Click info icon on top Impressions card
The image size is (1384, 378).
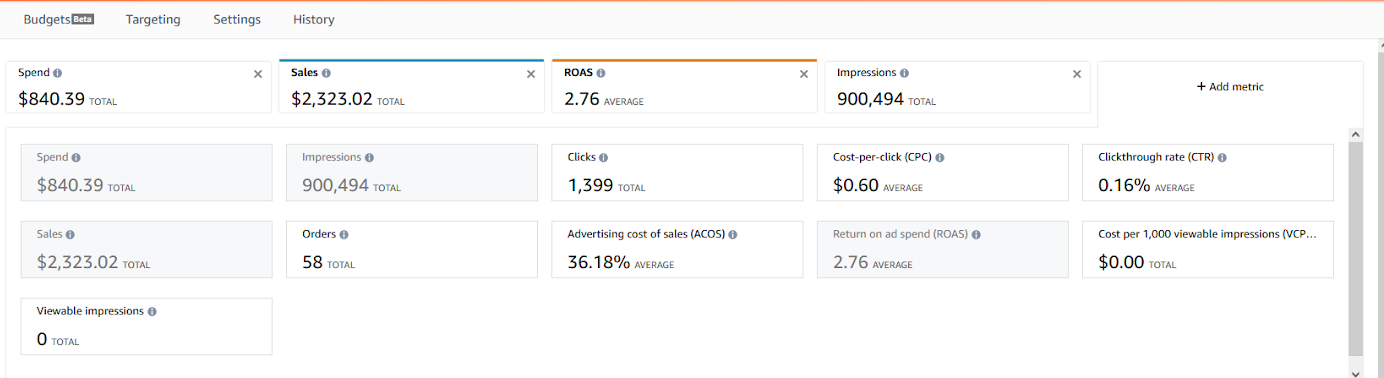[x=904, y=73]
